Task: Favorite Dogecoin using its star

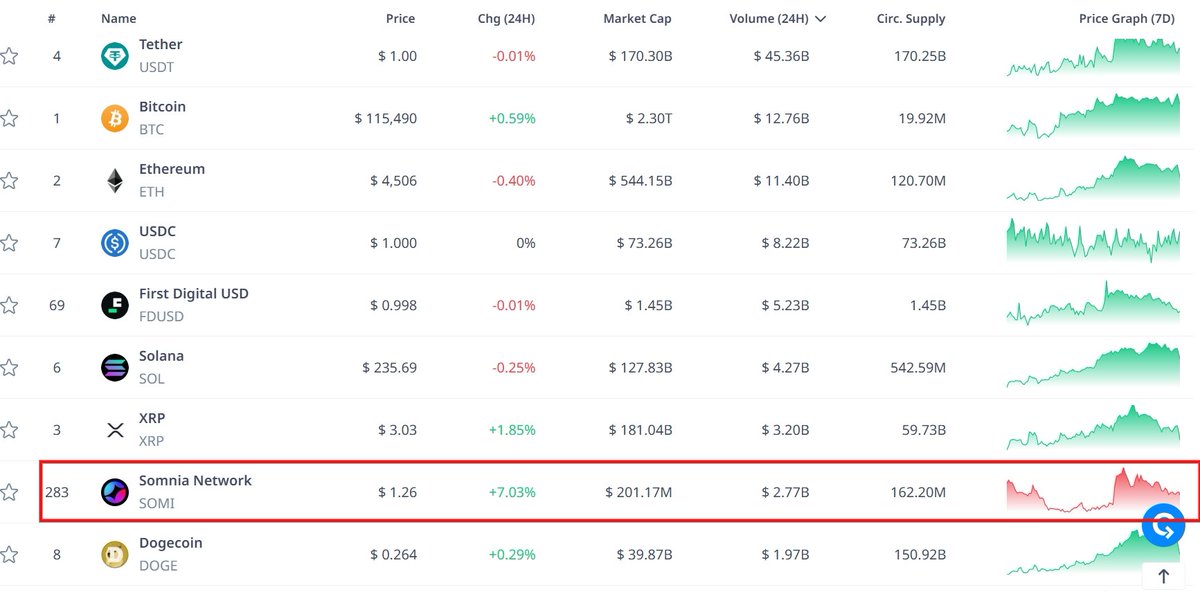Action: [10, 554]
